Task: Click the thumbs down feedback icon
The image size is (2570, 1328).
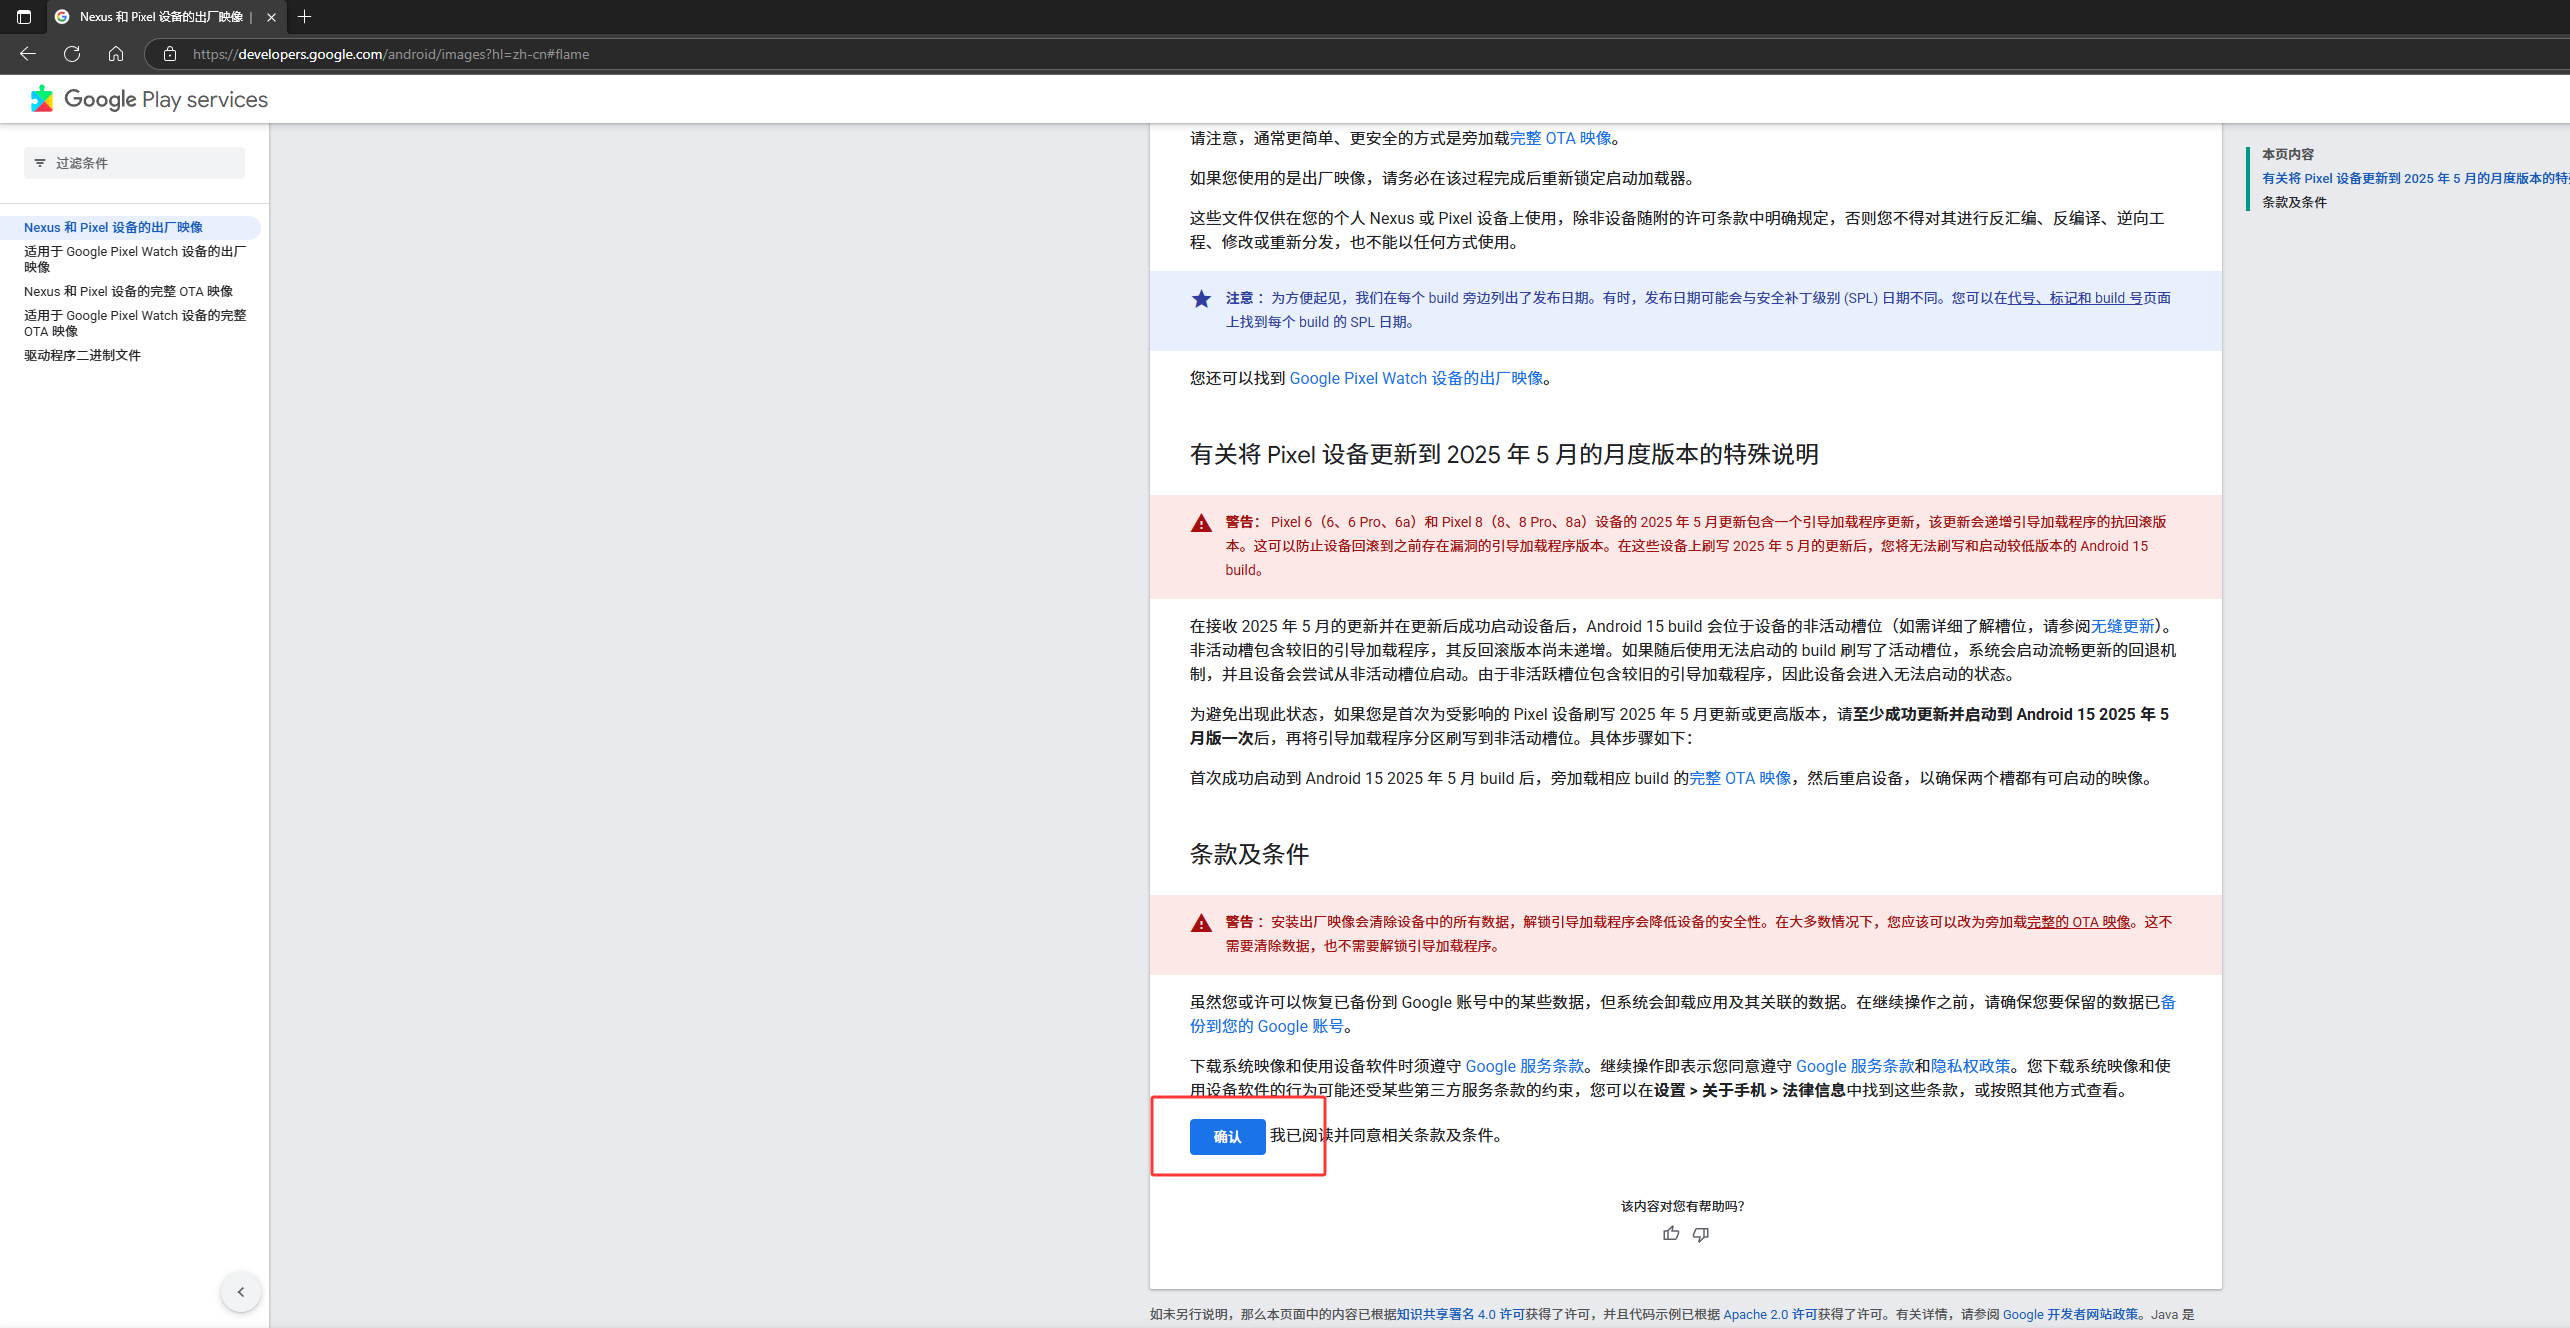Action: (x=1700, y=1234)
